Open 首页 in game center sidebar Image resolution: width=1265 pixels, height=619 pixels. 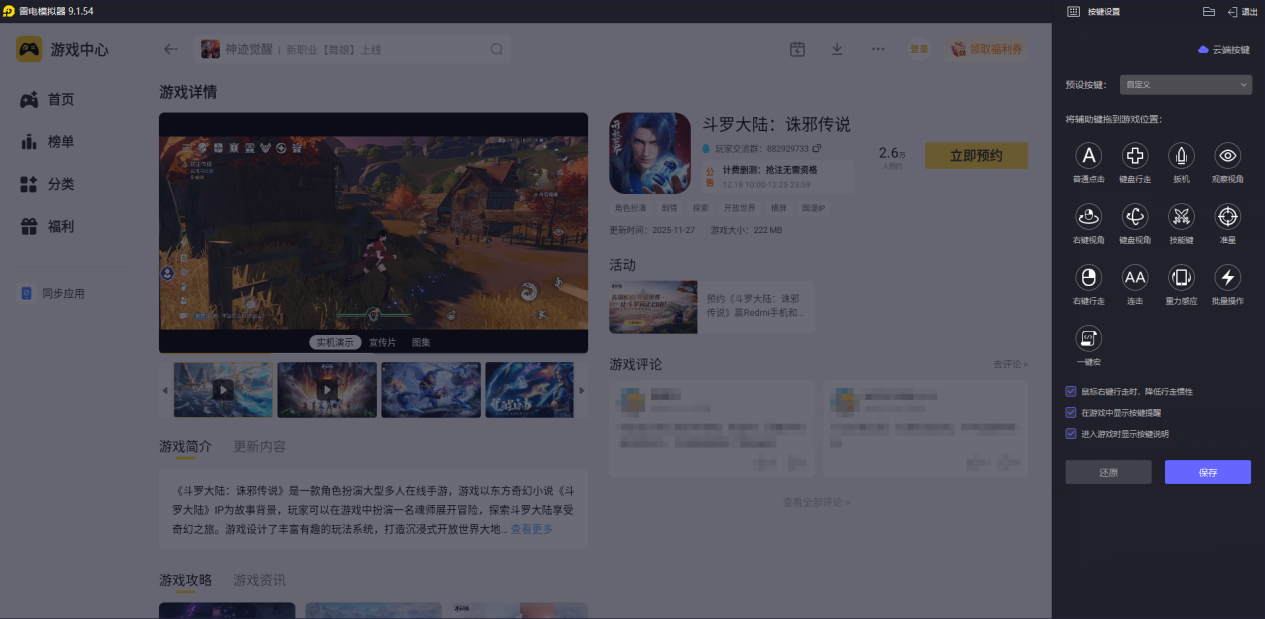(47, 99)
